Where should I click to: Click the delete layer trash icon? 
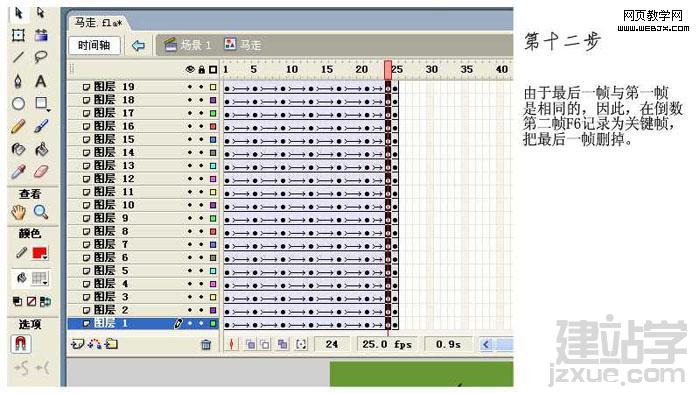(x=206, y=344)
